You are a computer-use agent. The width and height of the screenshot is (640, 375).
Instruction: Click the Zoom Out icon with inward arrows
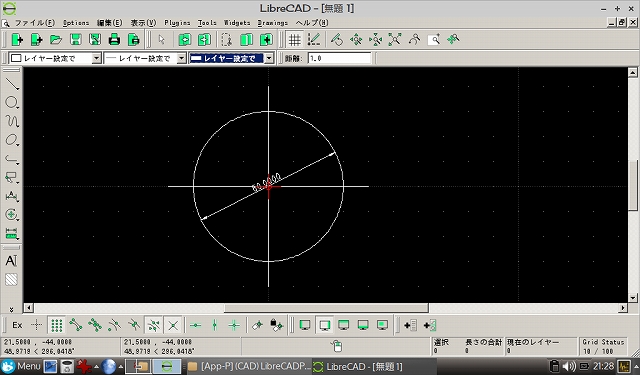pyautogui.click(x=375, y=40)
